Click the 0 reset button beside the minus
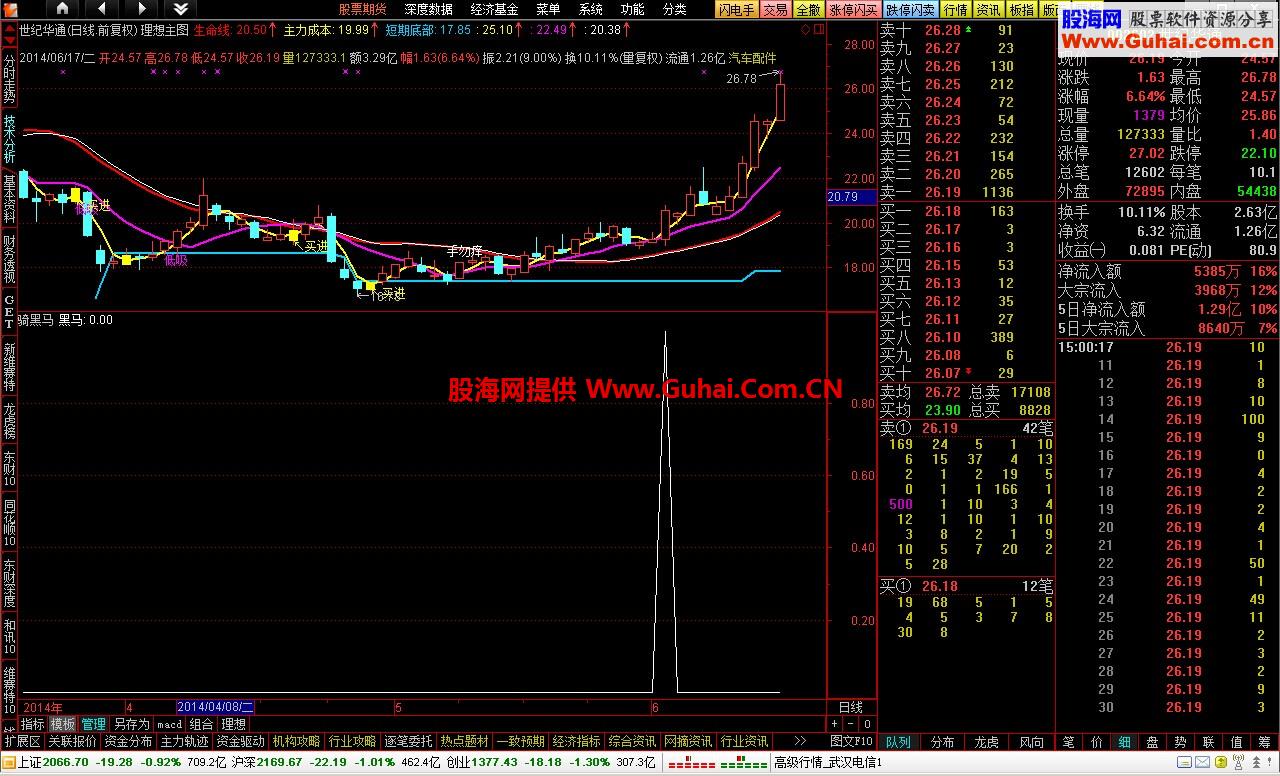The image size is (1280, 776). tap(867, 724)
